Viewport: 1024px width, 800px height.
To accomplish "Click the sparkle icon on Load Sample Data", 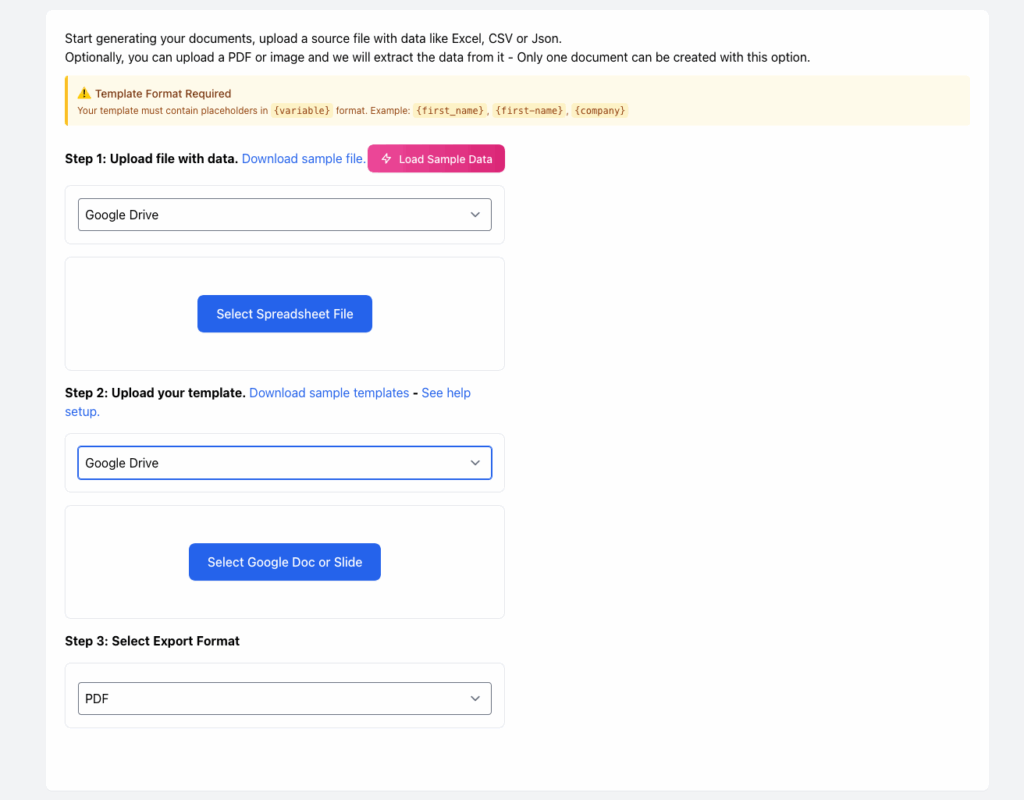I will (386, 159).
